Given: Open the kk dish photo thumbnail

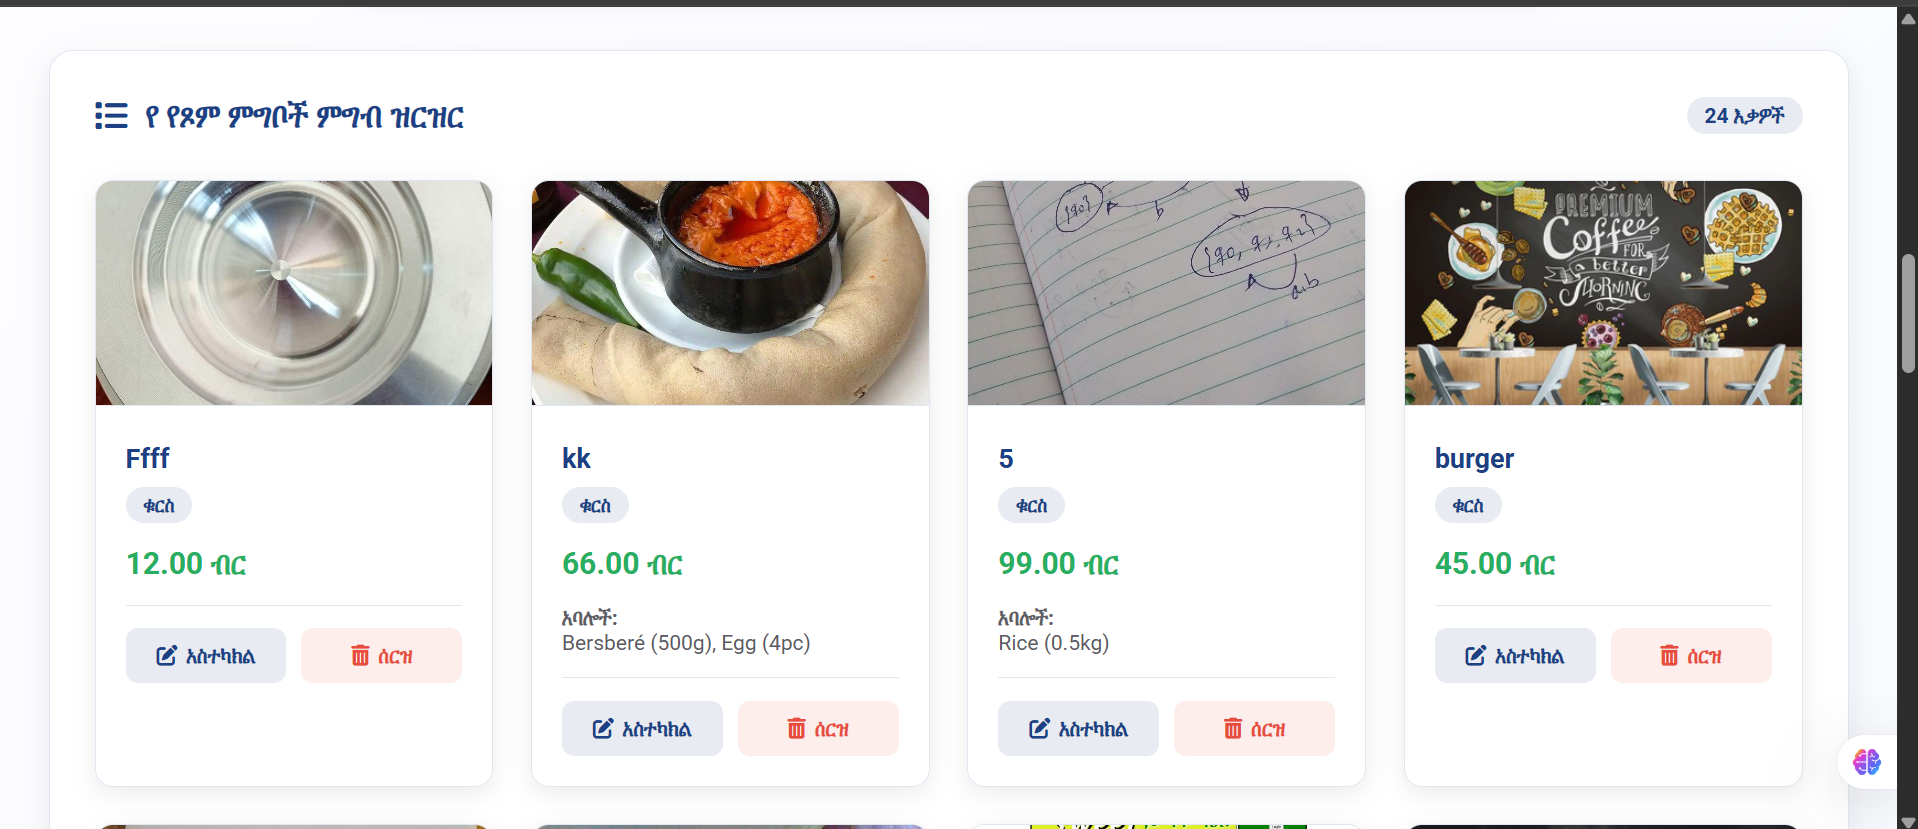Looking at the screenshot, I should 729,293.
